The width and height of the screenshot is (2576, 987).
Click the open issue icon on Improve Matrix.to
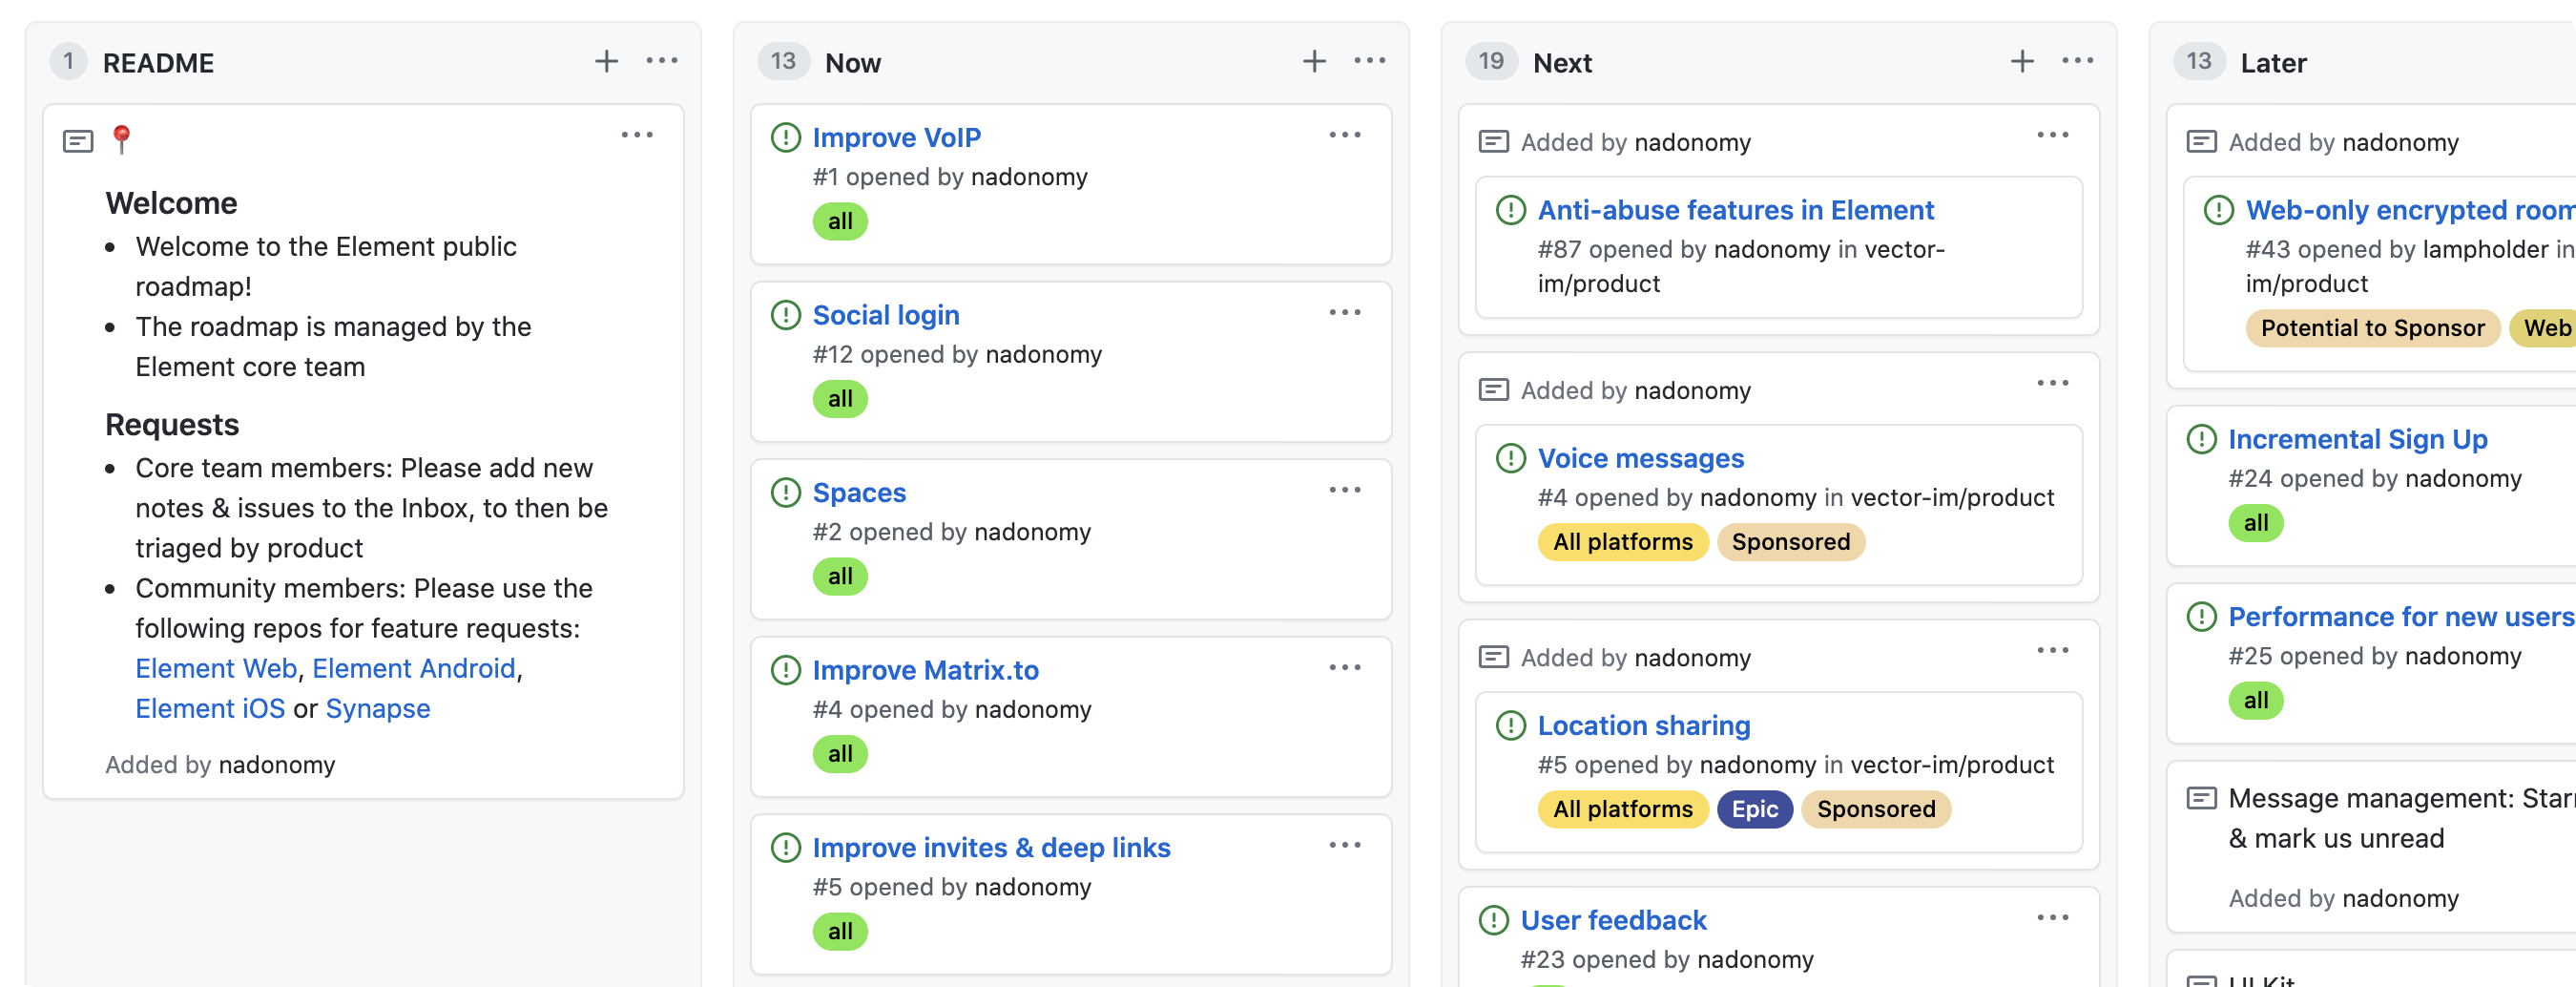click(x=786, y=670)
